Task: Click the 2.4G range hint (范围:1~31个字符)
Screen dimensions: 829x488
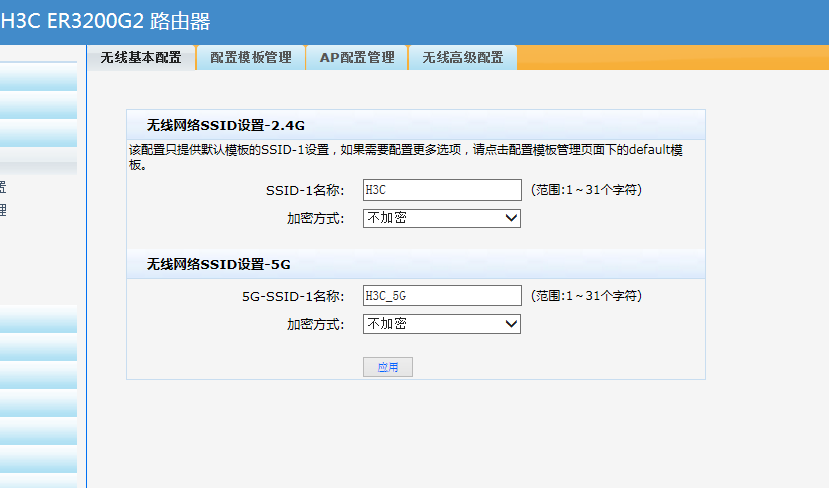Action: pyautogui.click(x=586, y=190)
